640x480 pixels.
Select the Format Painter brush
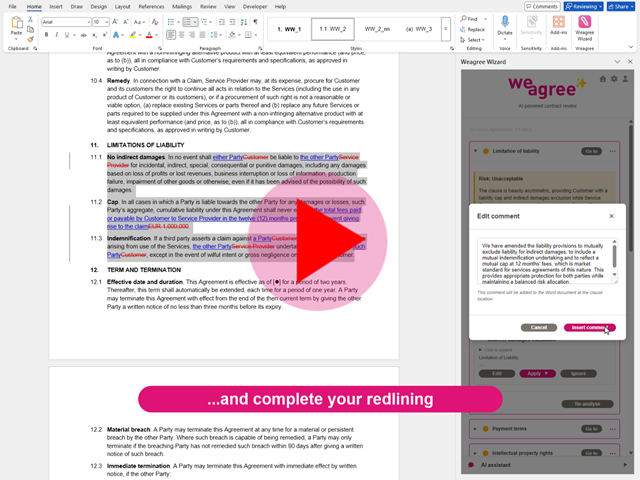coord(30,39)
